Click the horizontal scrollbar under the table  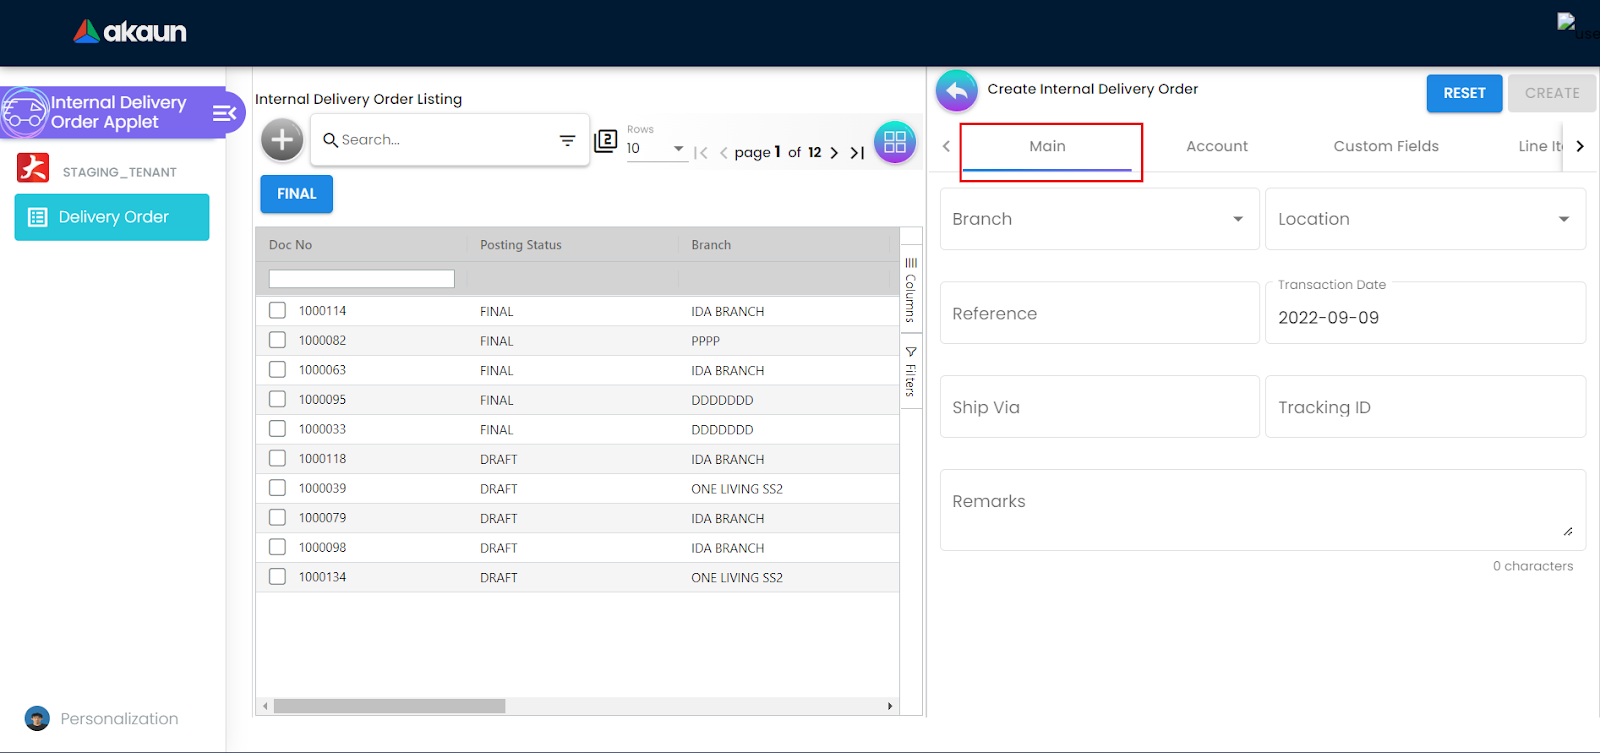389,706
